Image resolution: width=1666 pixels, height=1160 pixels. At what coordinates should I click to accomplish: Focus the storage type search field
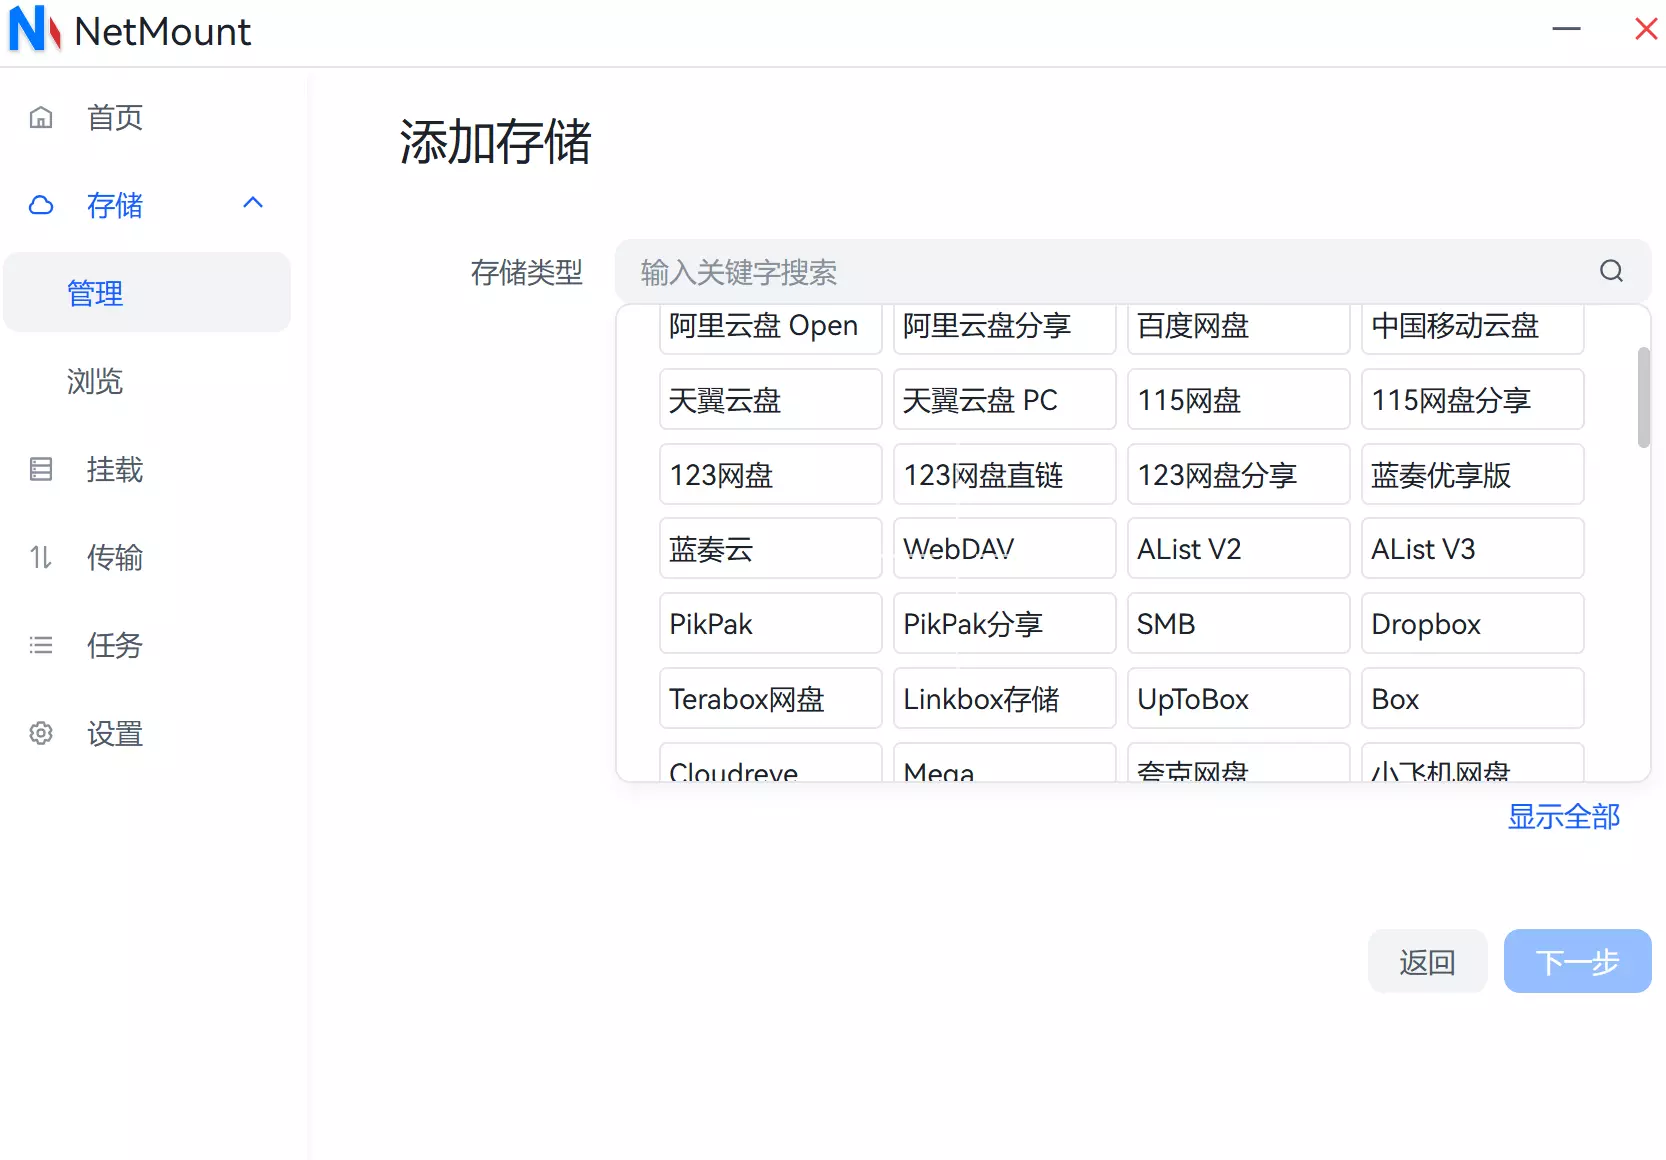(x=1110, y=271)
